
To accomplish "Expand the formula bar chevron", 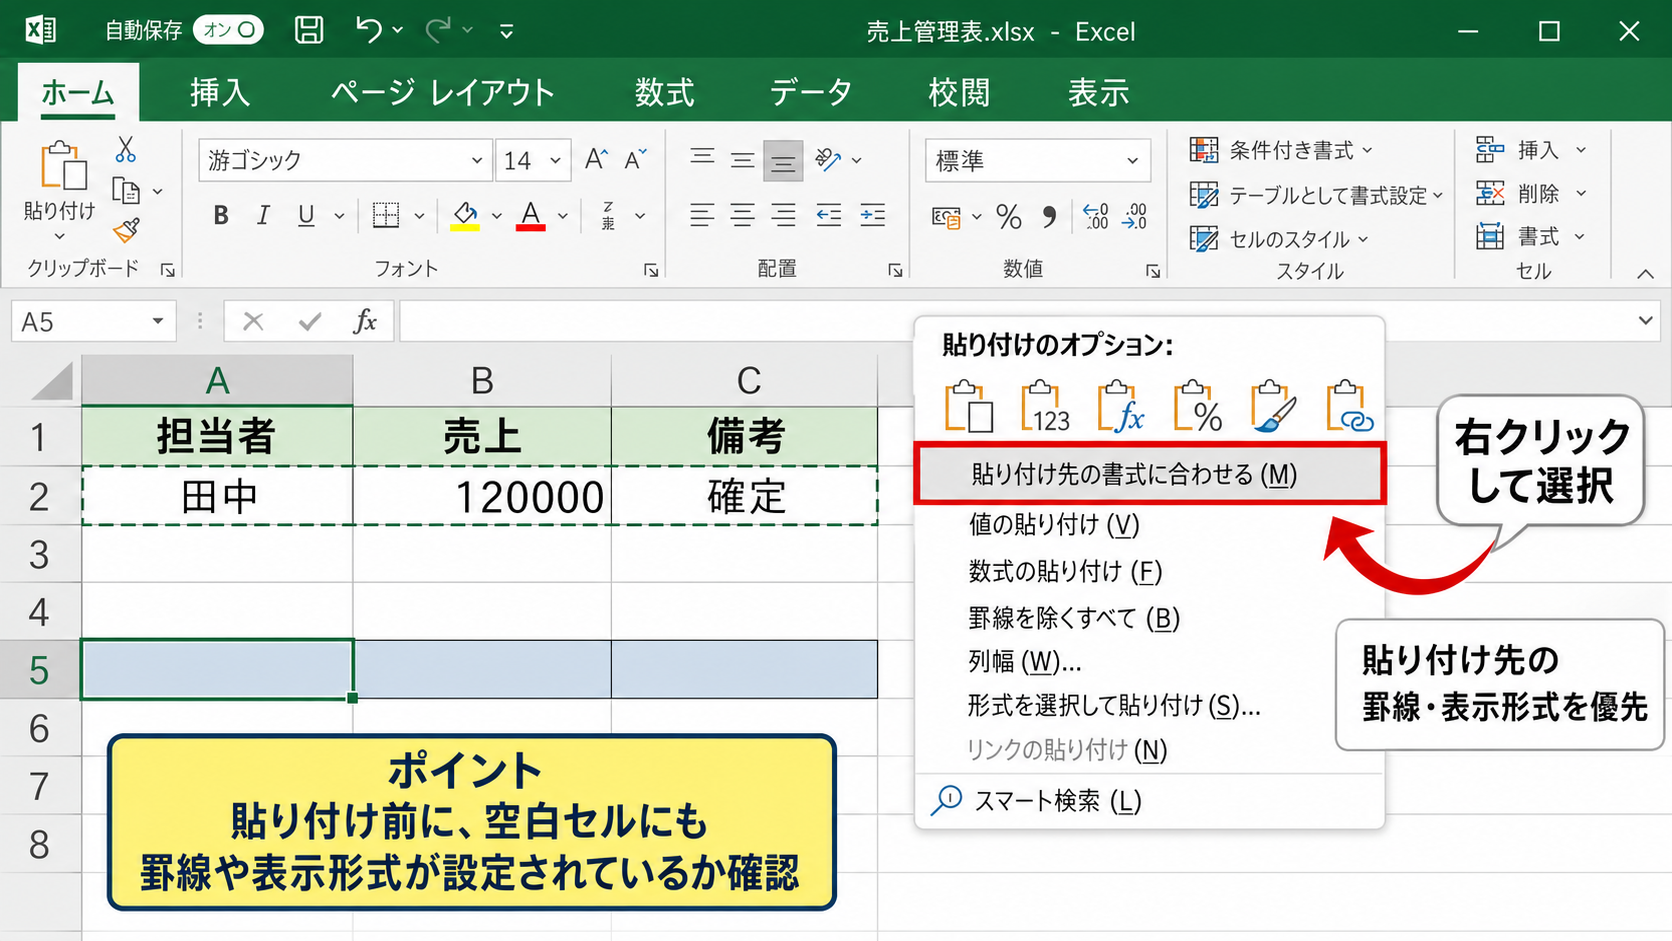I will pyautogui.click(x=1645, y=321).
